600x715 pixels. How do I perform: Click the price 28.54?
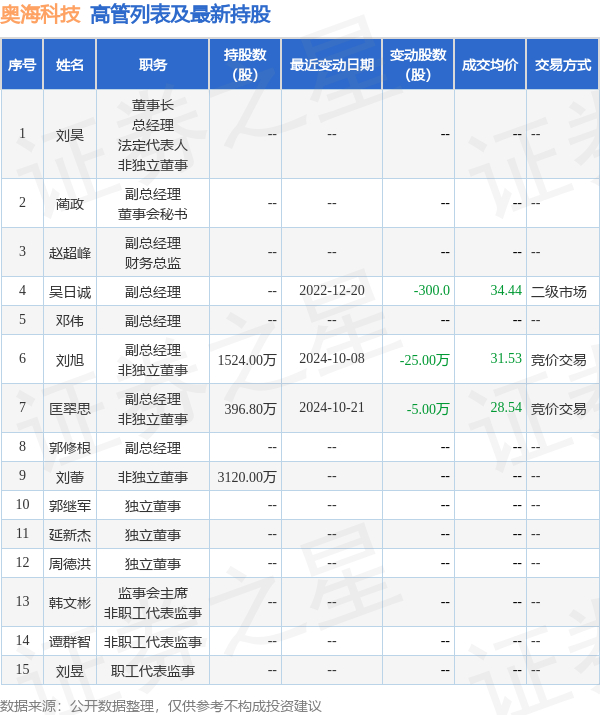tap(506, 407)
